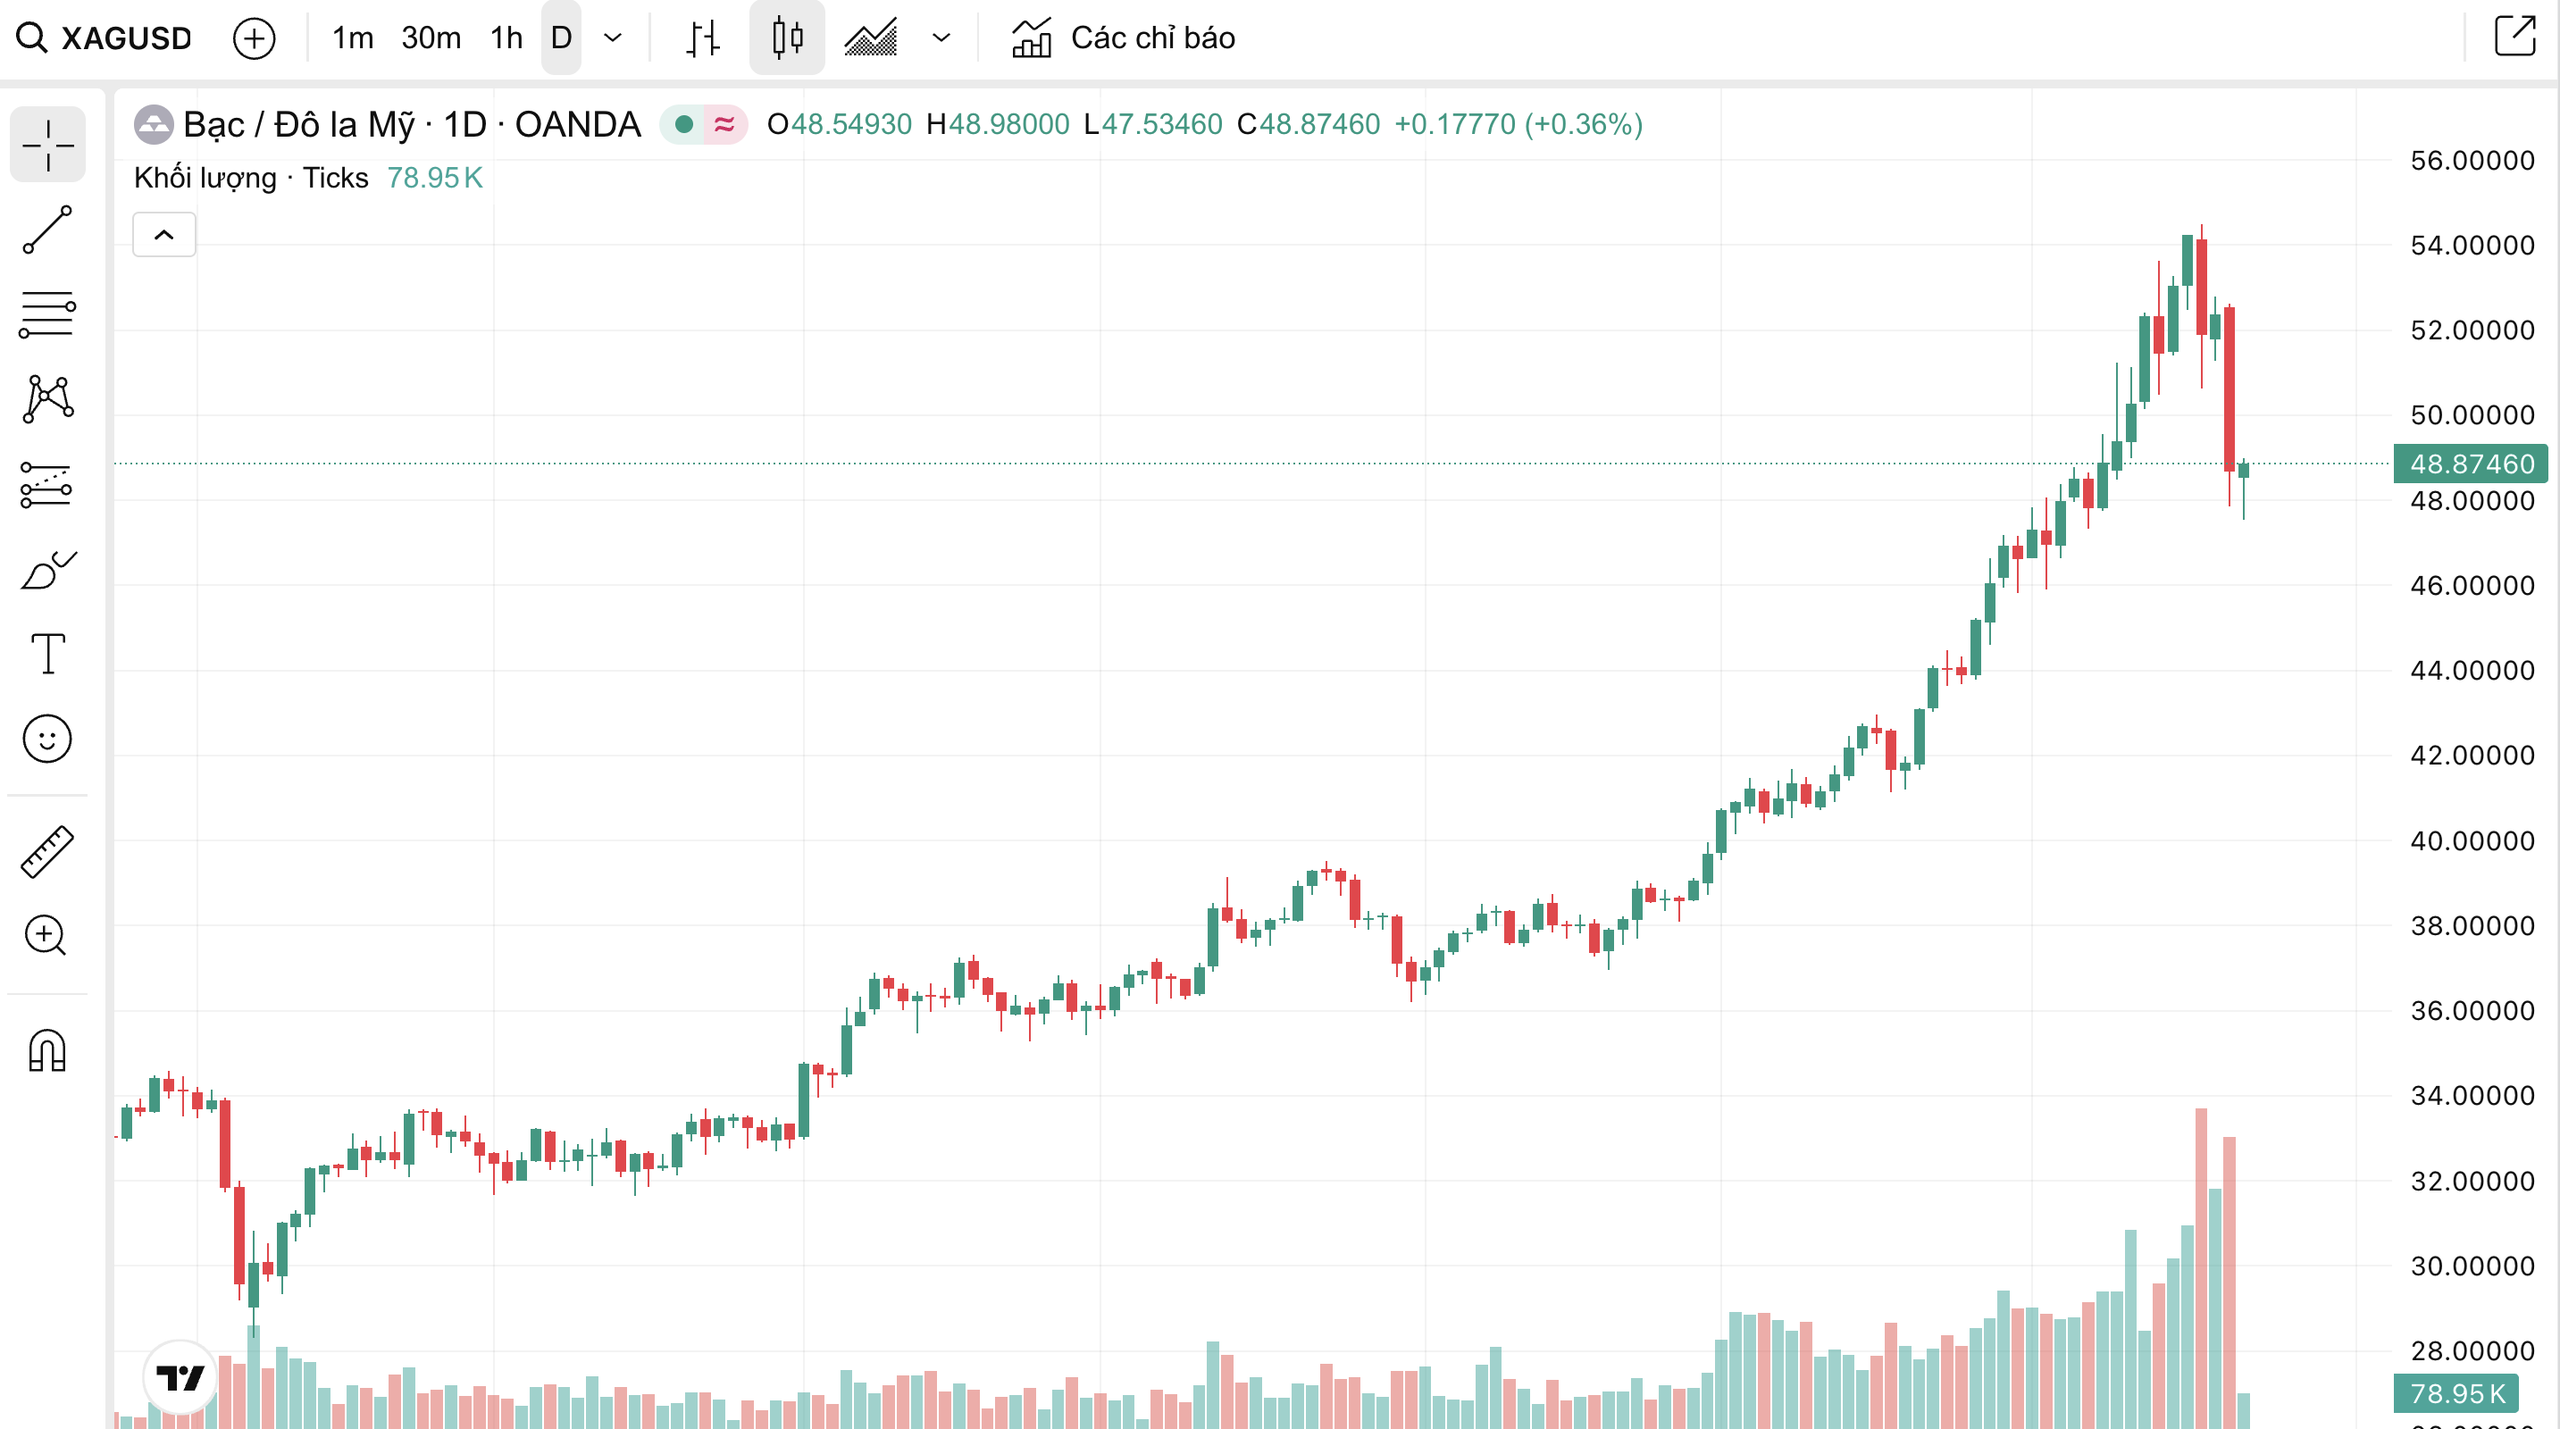Select the 1h timeframe
Viewport: 2560px width, 1429px height.
pyautogui.click(x=506, y=38)
